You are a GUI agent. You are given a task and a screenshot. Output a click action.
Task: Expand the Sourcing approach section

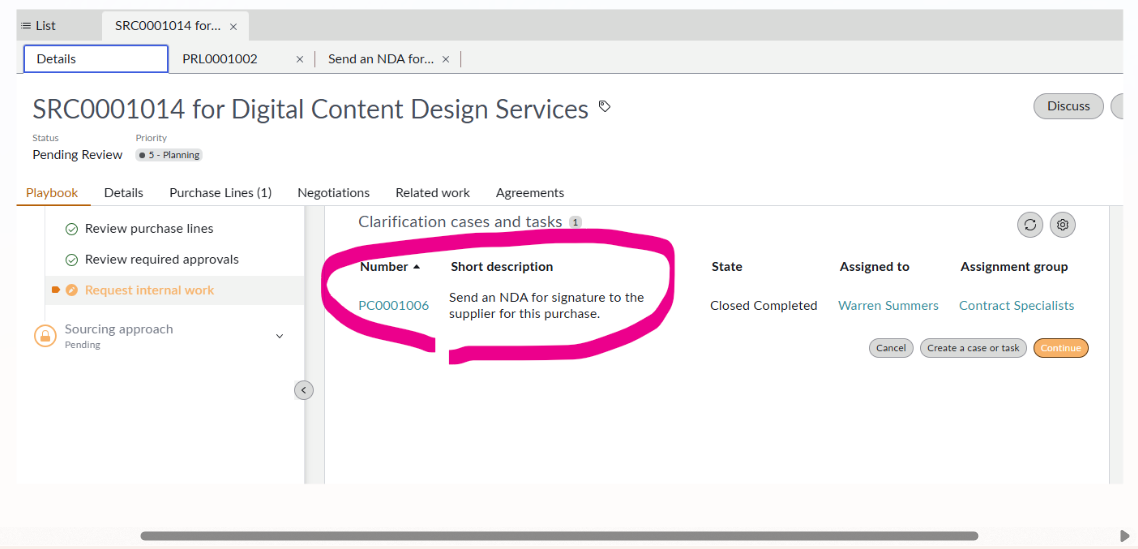point(279,336)
